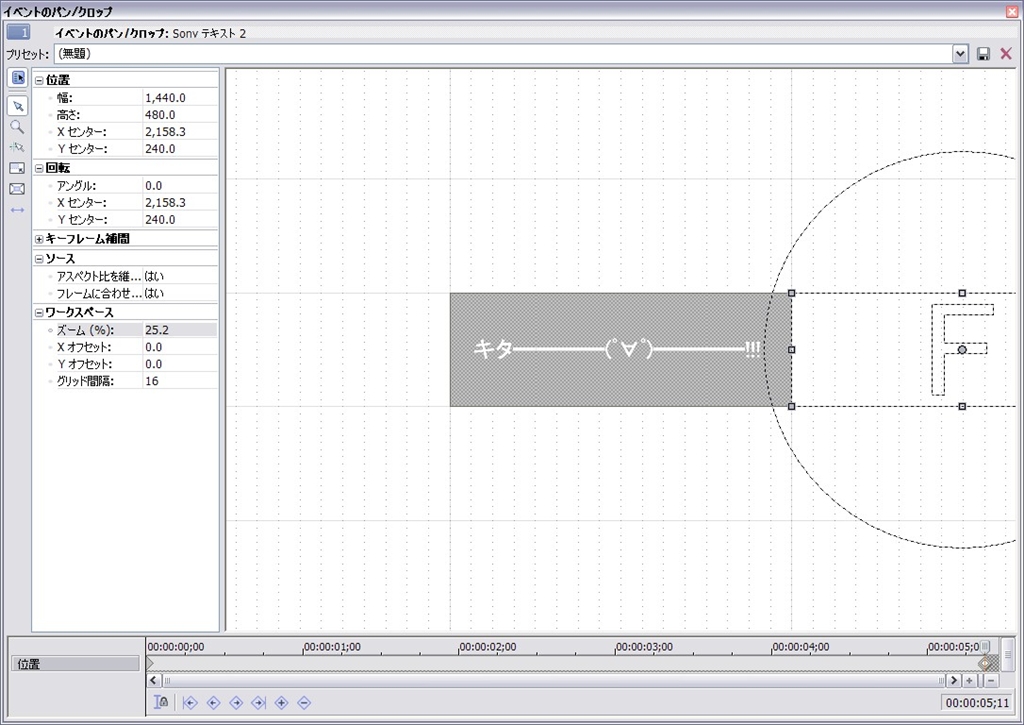This screenshot has width=1024, height=725.
Task: Toggle the Lock Aspect Ratio button
Action: coord(17,168)
